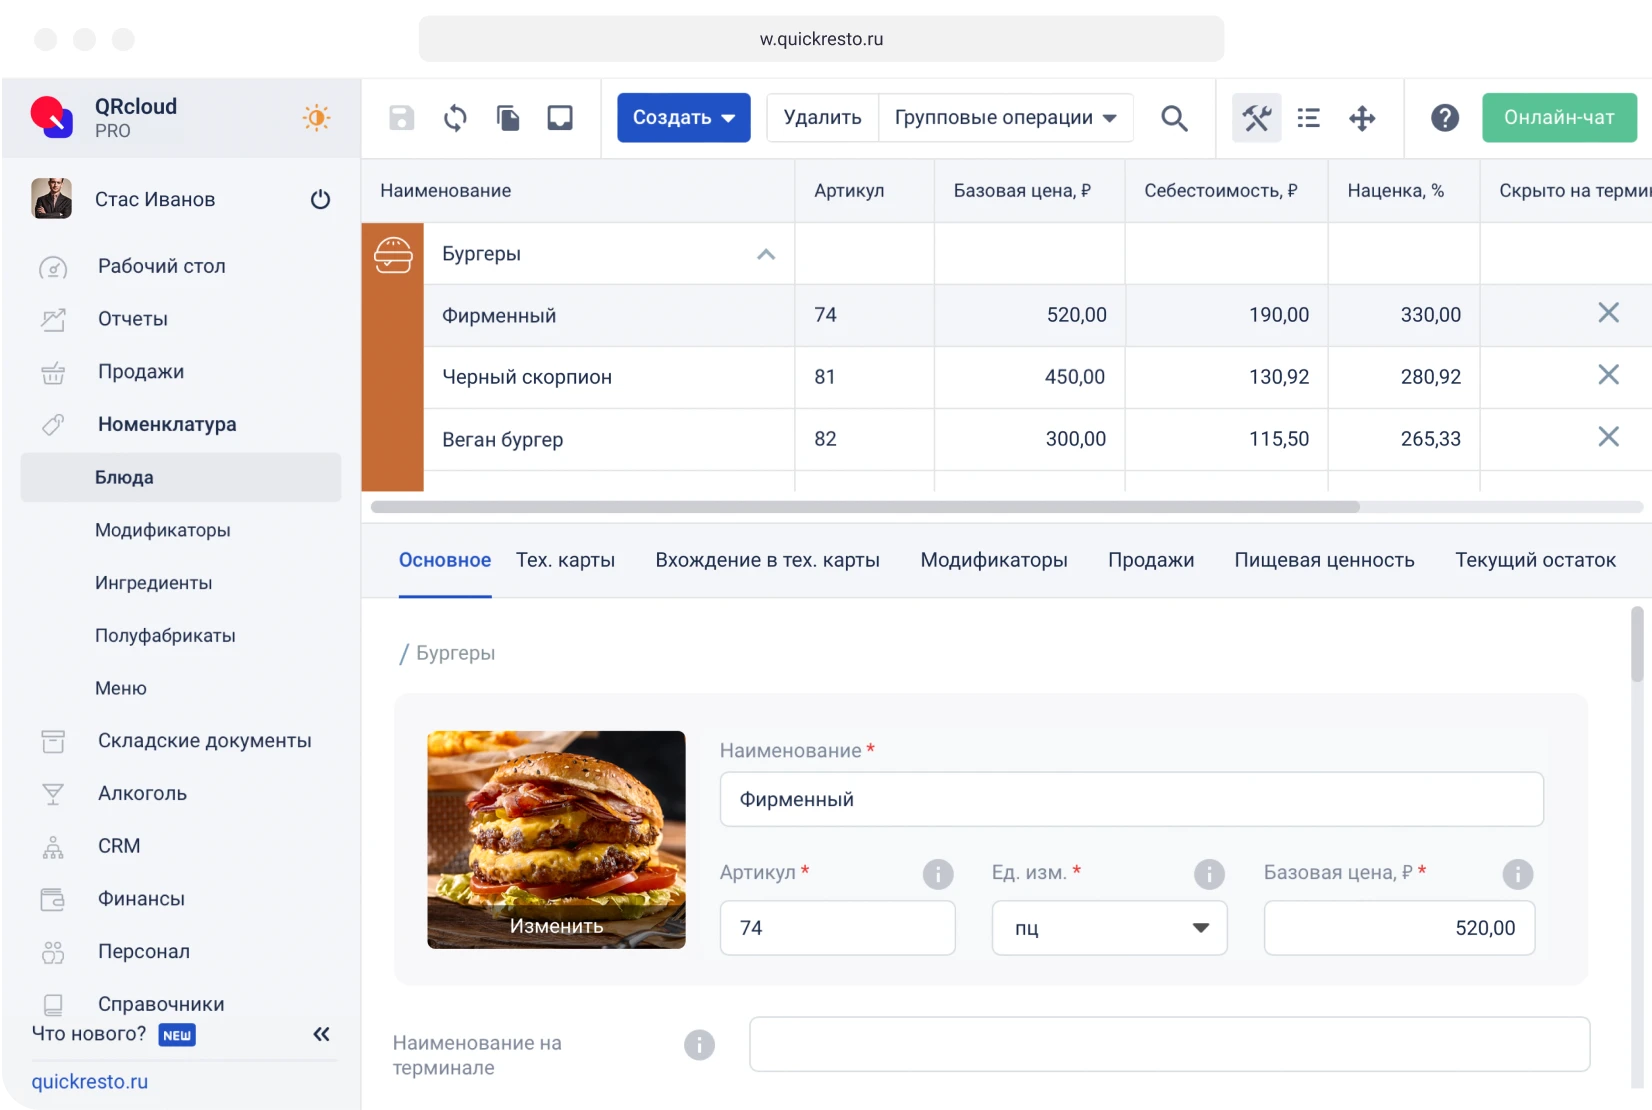The height and width of the screenshot is (1110, 1652).
Task: Toggle terminal visibility for Черный скорпион
Action: (1608, 375)
